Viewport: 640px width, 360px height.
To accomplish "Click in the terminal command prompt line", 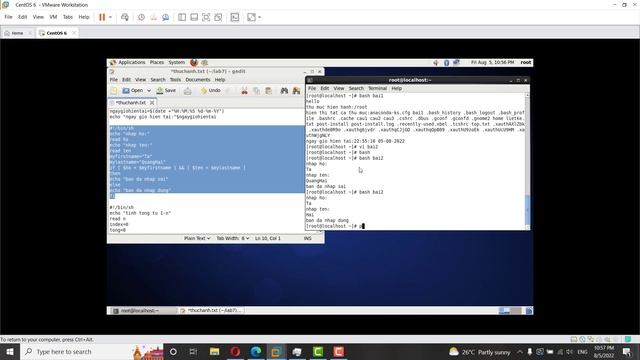I will click(x=415, y=226).
